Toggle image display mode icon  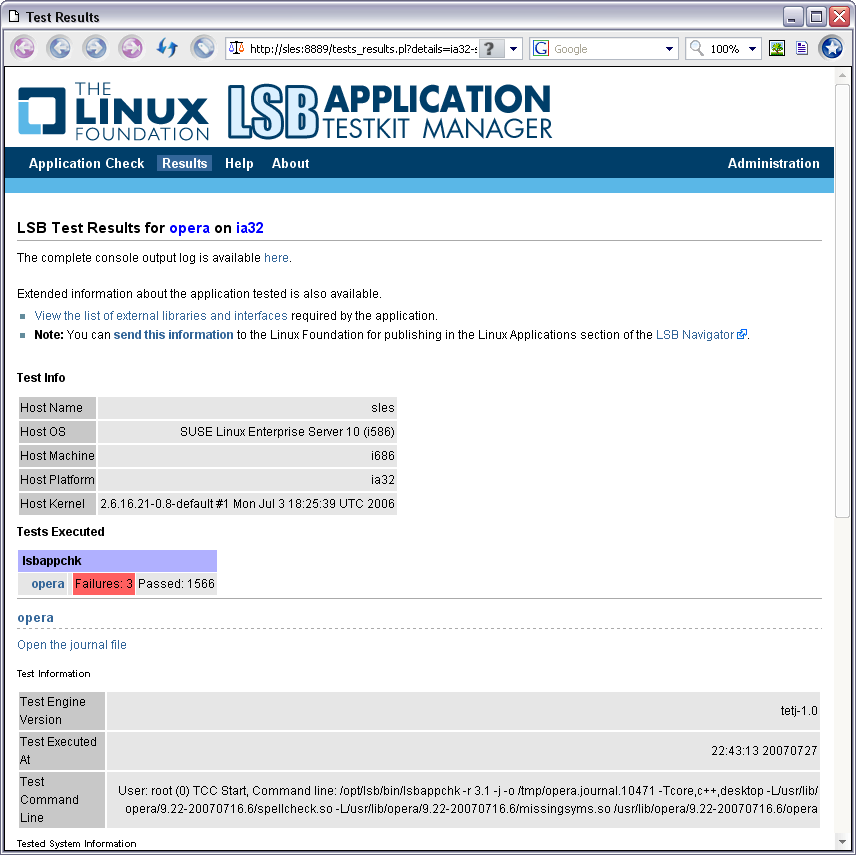coord(777,49)
